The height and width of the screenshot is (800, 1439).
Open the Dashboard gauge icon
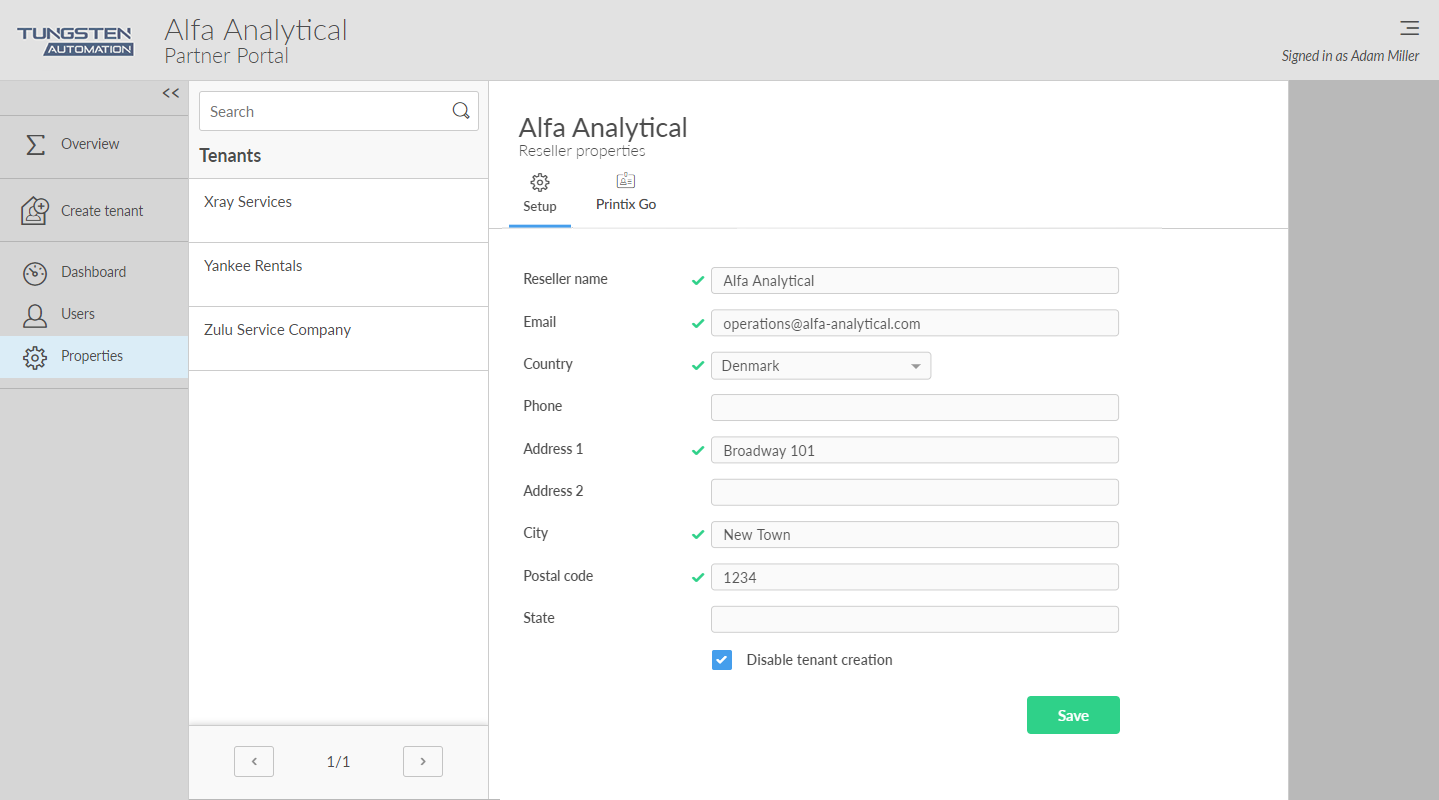[x=35, y=272]
